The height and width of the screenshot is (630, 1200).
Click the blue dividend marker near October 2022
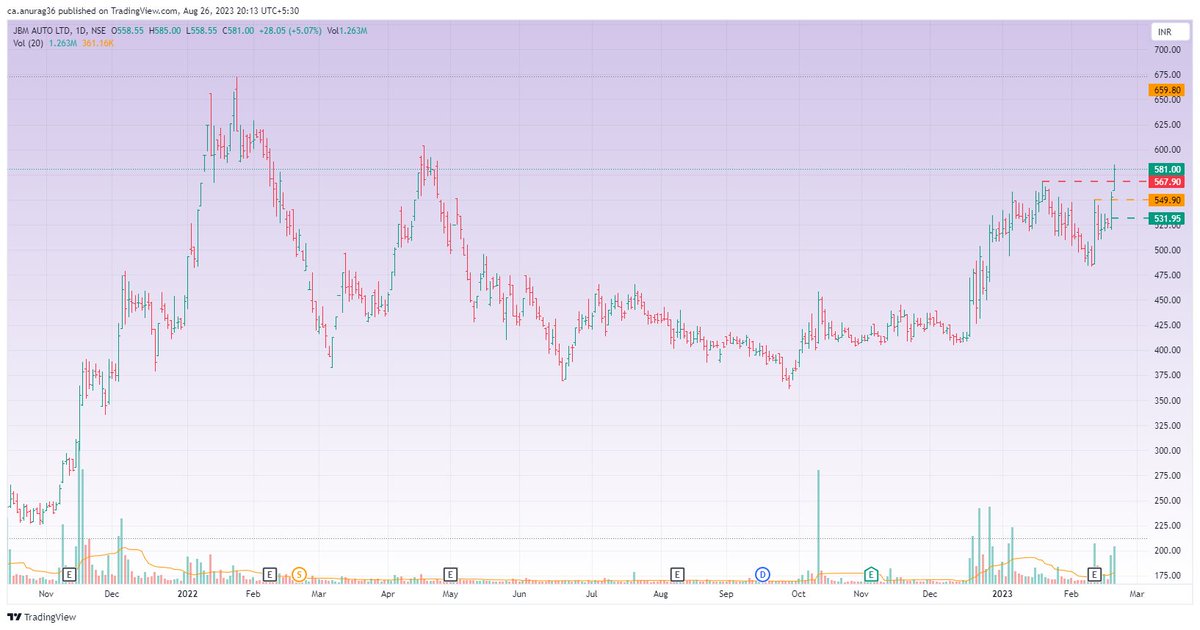(764, 574)
